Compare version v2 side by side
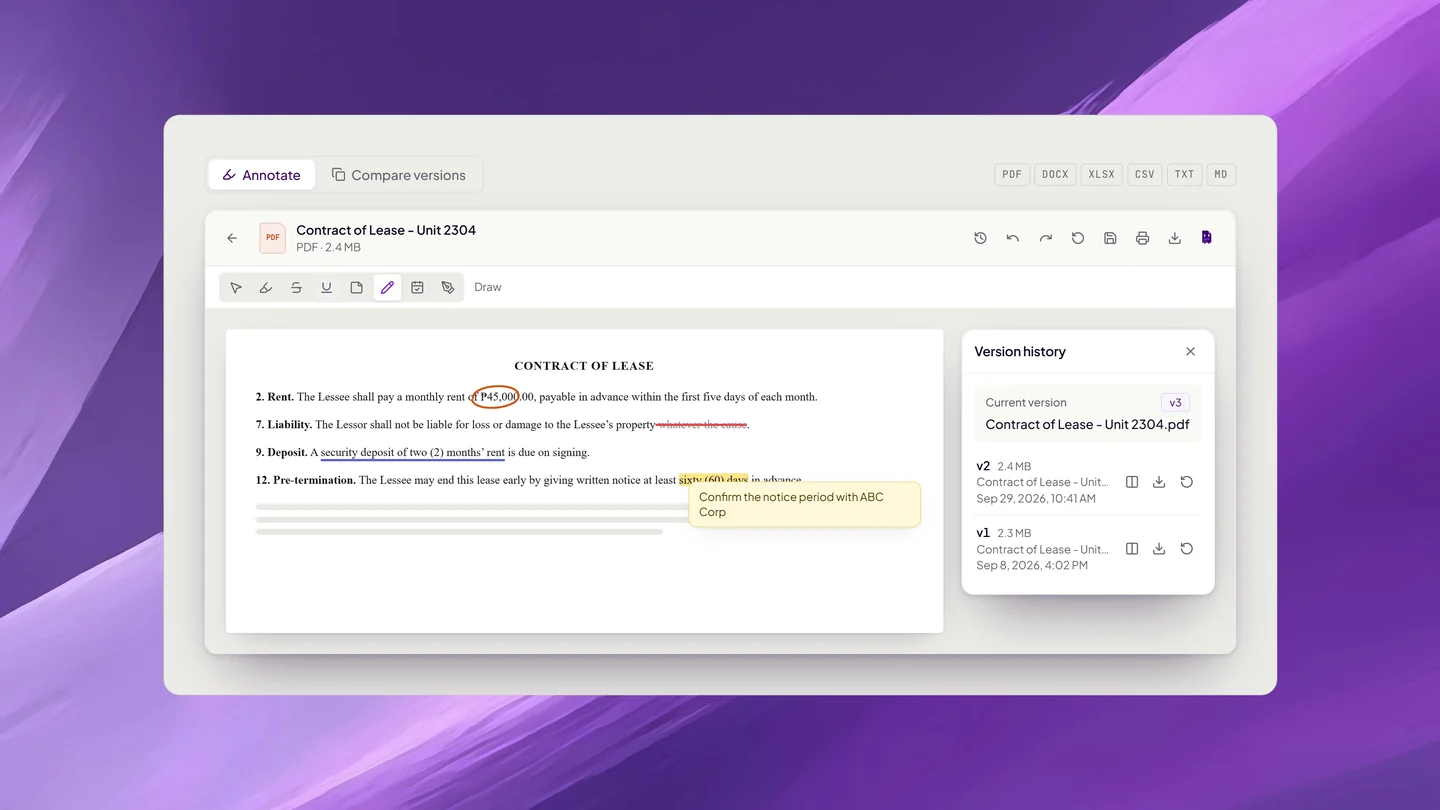This screenshot has width=1440, height=810. [x=1132, y=482]
